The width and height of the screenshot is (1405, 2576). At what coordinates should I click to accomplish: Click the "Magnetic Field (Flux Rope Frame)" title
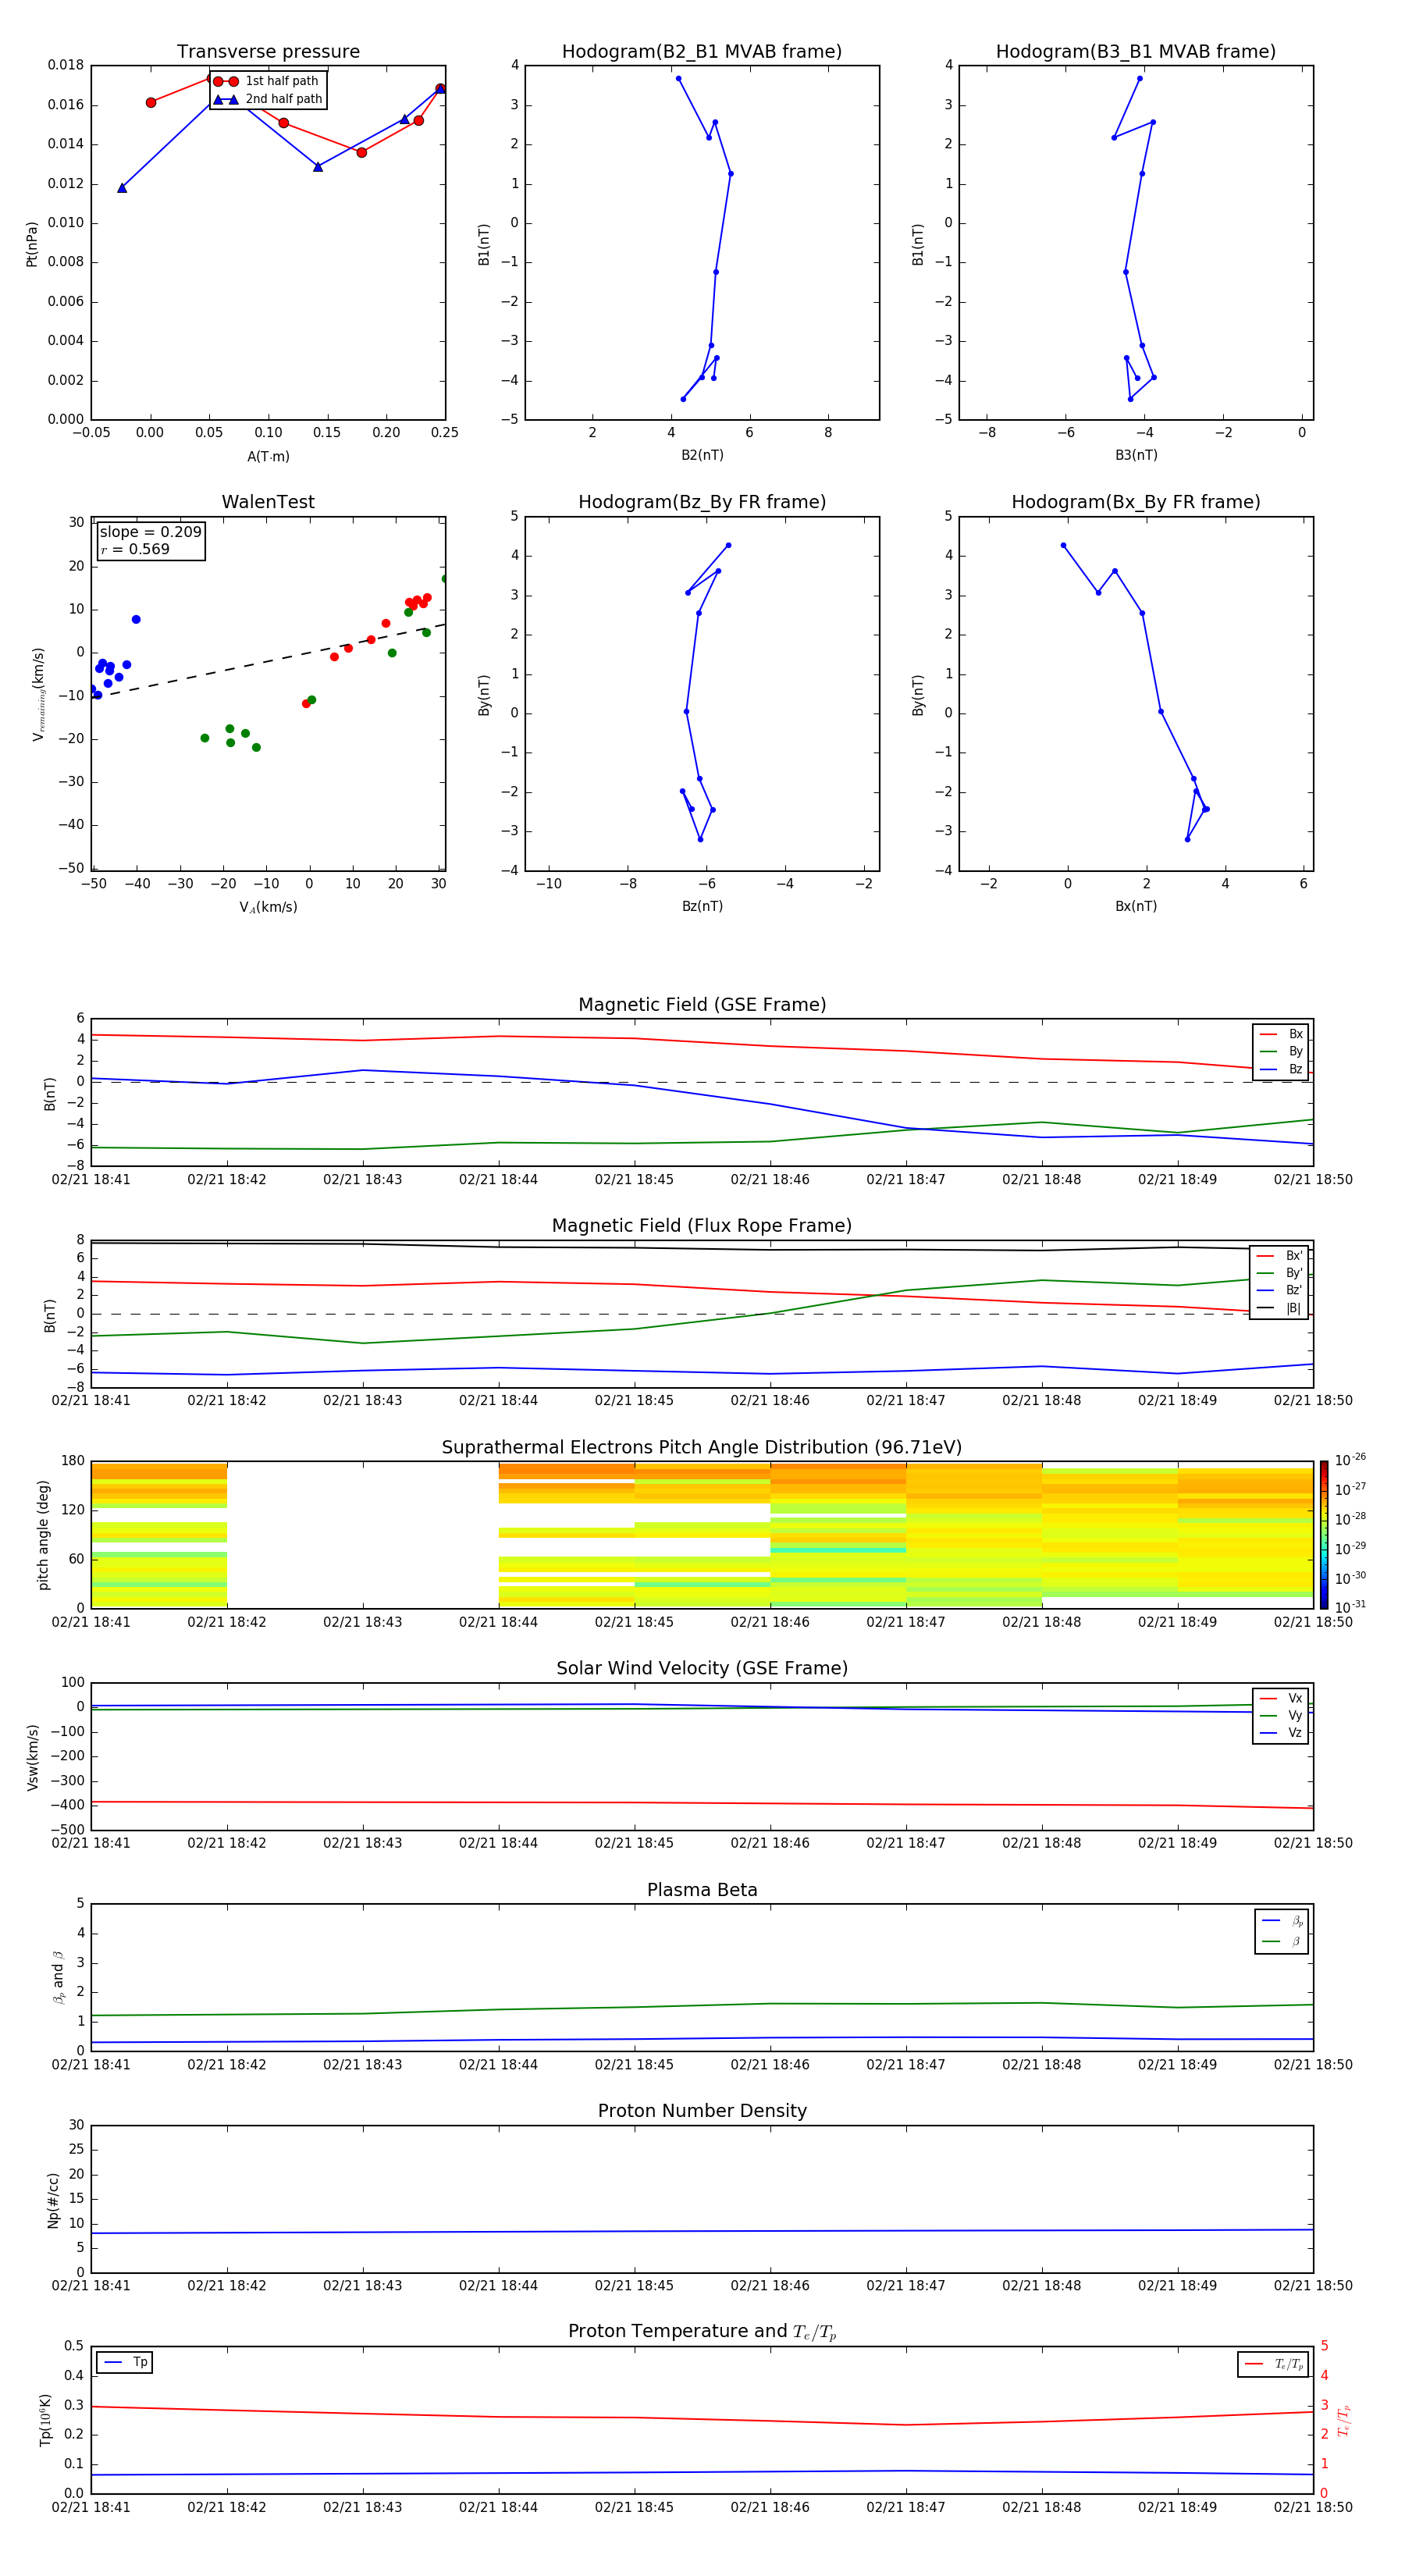(702, 1226)
